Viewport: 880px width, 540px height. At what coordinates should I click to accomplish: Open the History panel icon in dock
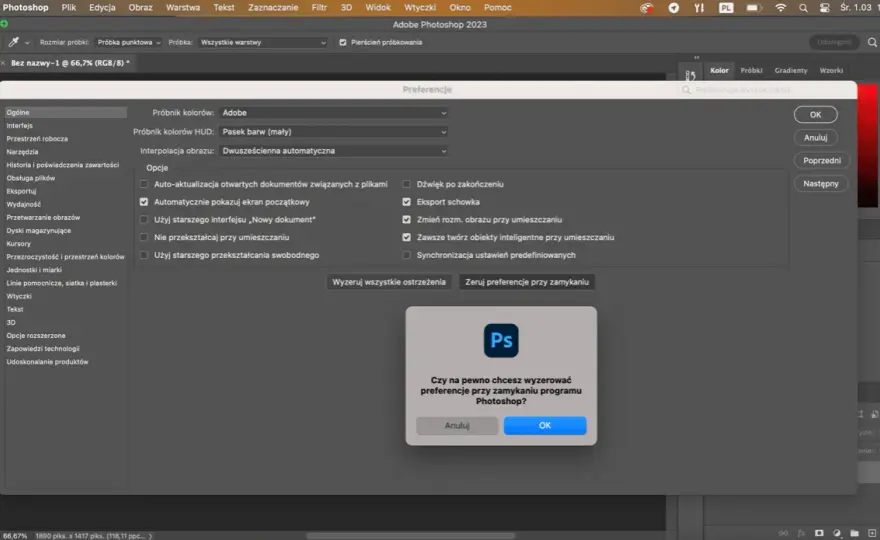coord(690,75)
